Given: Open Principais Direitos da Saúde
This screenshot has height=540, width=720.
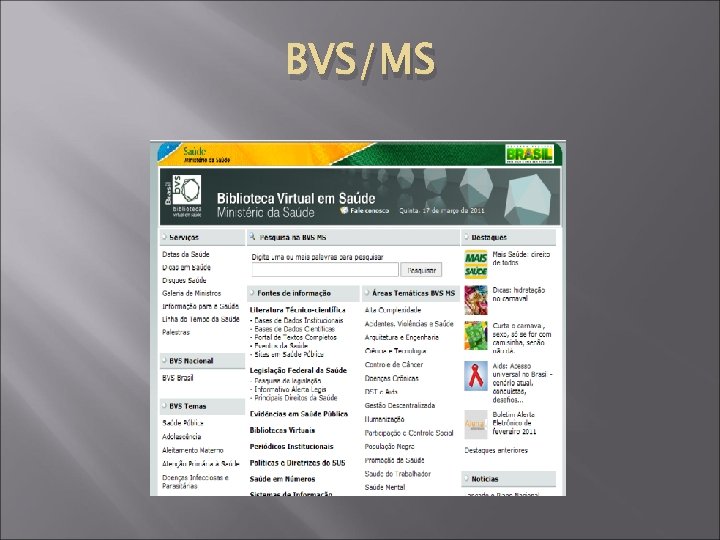Looking at the screenshot, I should pos(296,398).
